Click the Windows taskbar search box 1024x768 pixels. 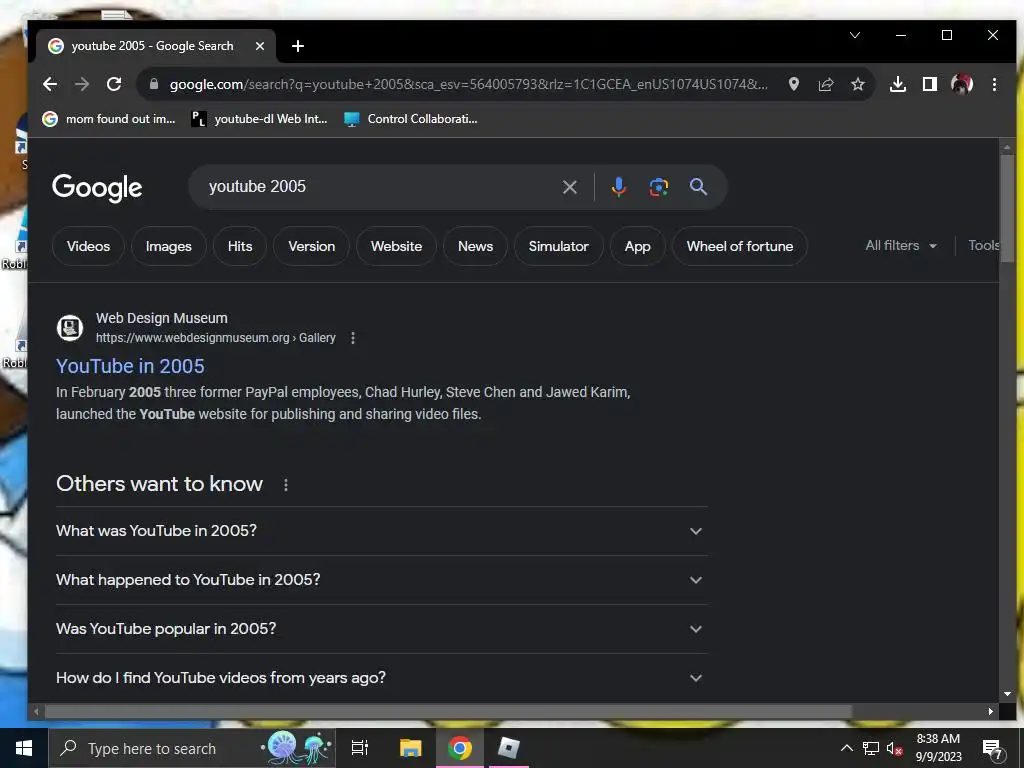[192, 748]
